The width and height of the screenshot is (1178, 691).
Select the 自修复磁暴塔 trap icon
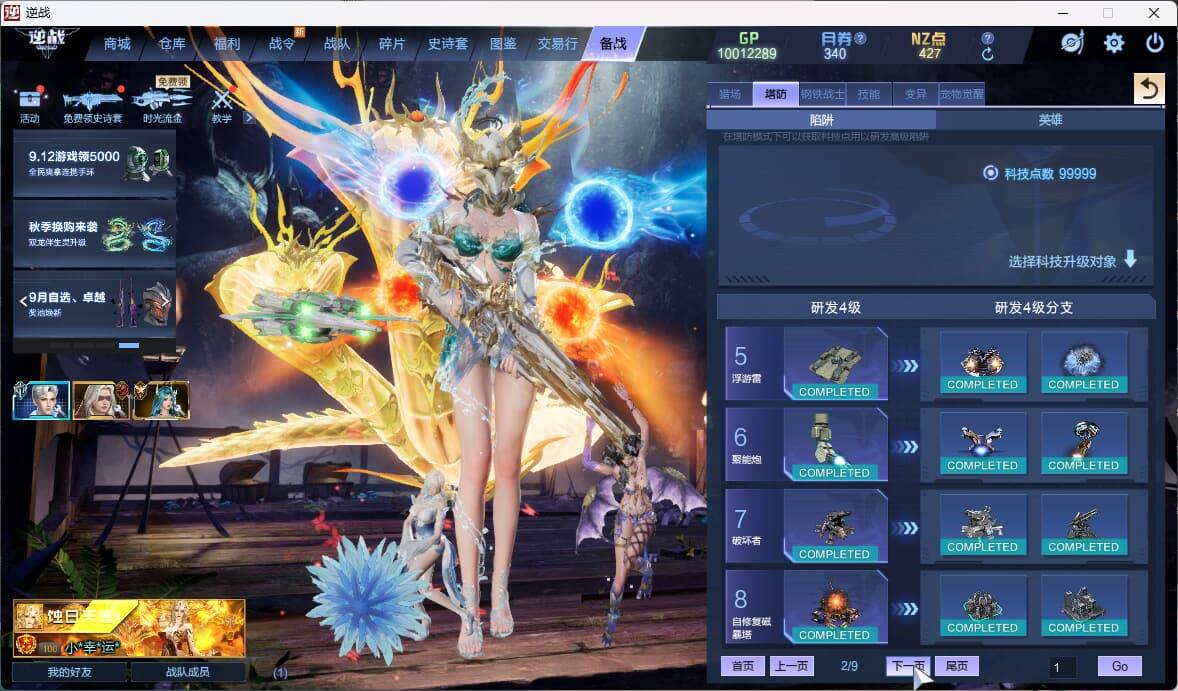point(835,607)
